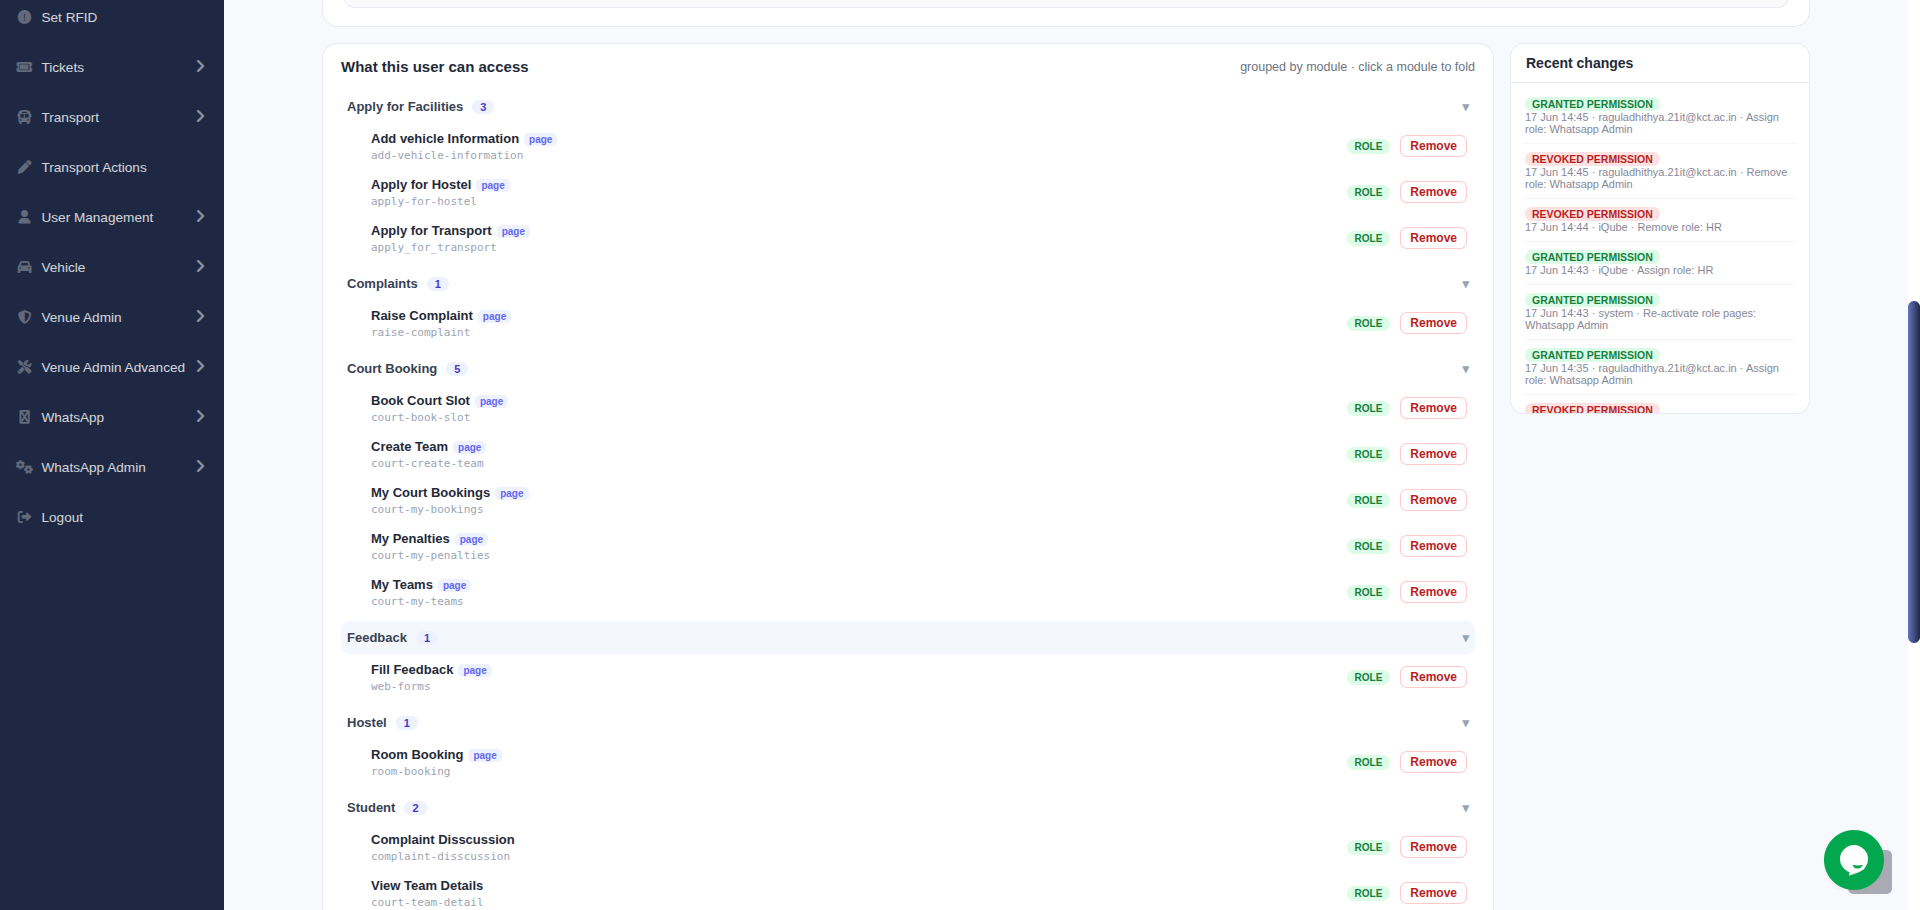Remove My Court Bookings access

[1433, 500]
